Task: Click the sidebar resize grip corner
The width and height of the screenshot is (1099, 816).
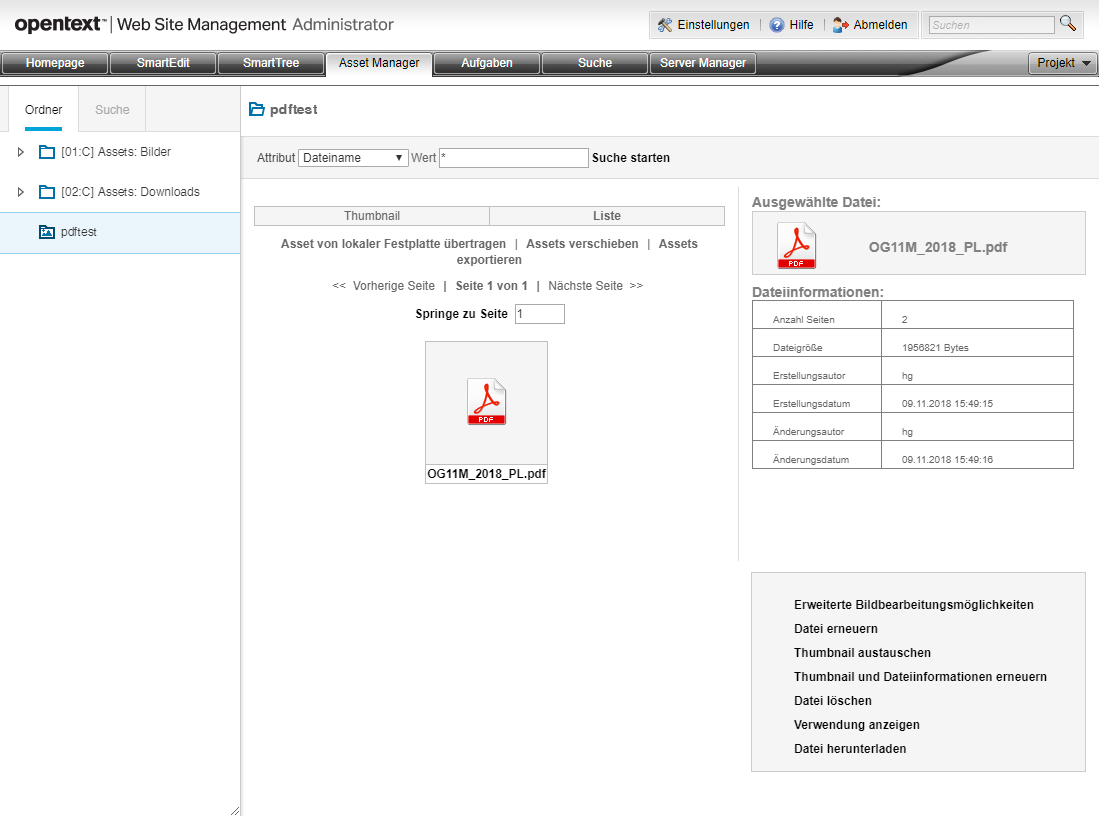Action: click(235, 811)
